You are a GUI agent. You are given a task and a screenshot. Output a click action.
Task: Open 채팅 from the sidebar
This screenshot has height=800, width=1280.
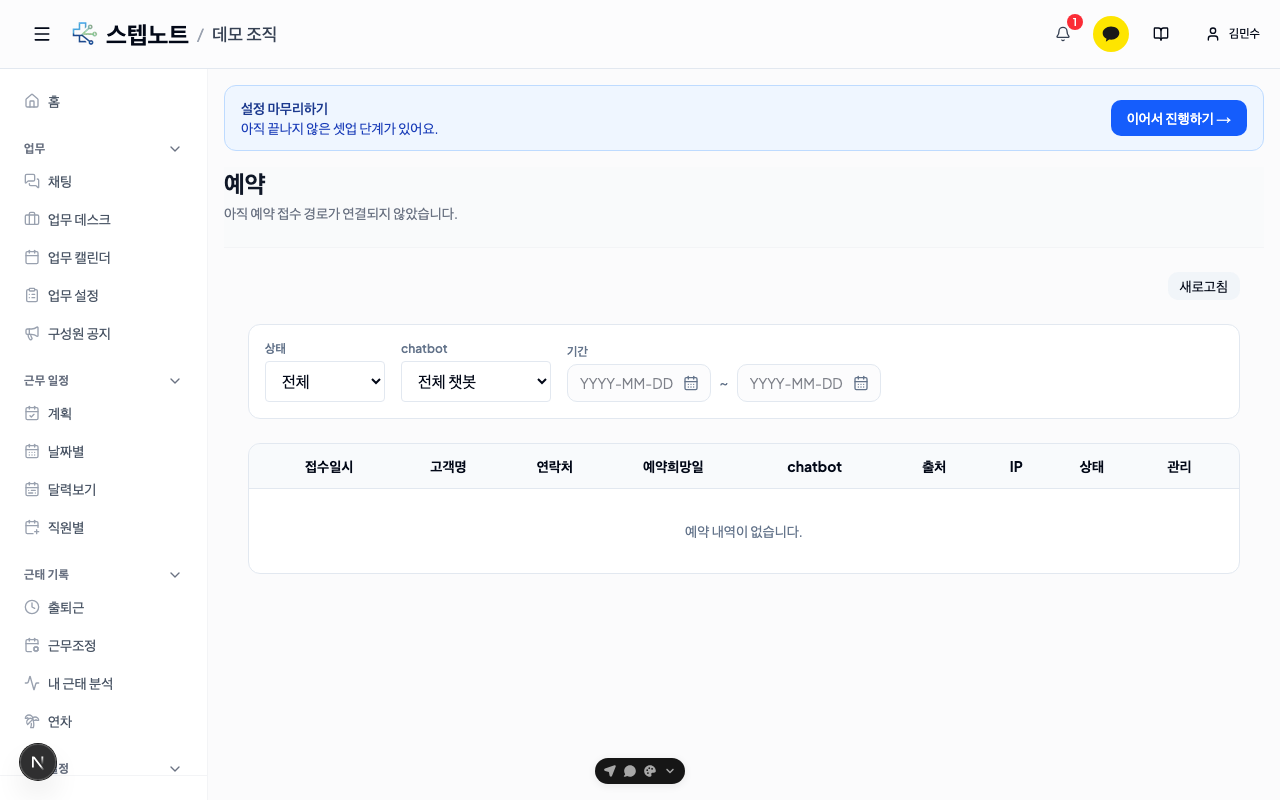[x=104, y=181]
